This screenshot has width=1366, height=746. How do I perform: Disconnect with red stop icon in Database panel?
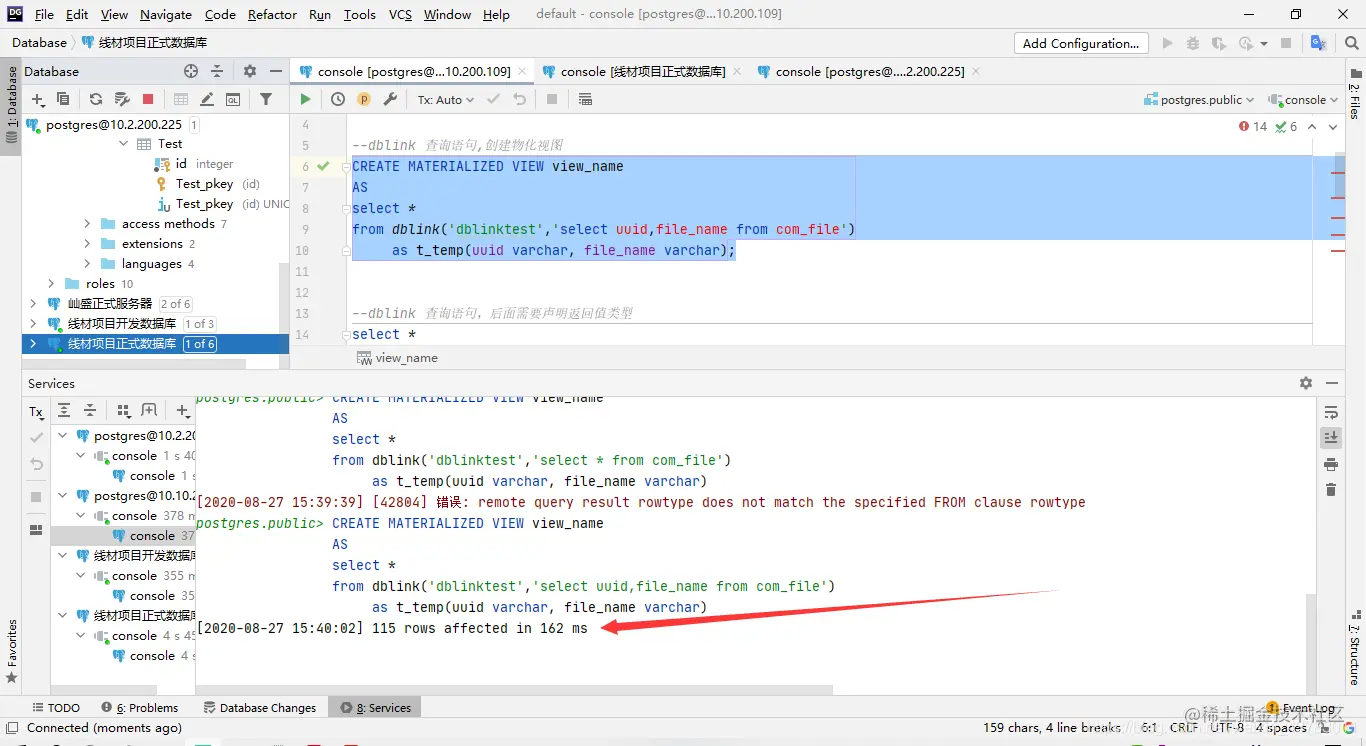point(148,99)
